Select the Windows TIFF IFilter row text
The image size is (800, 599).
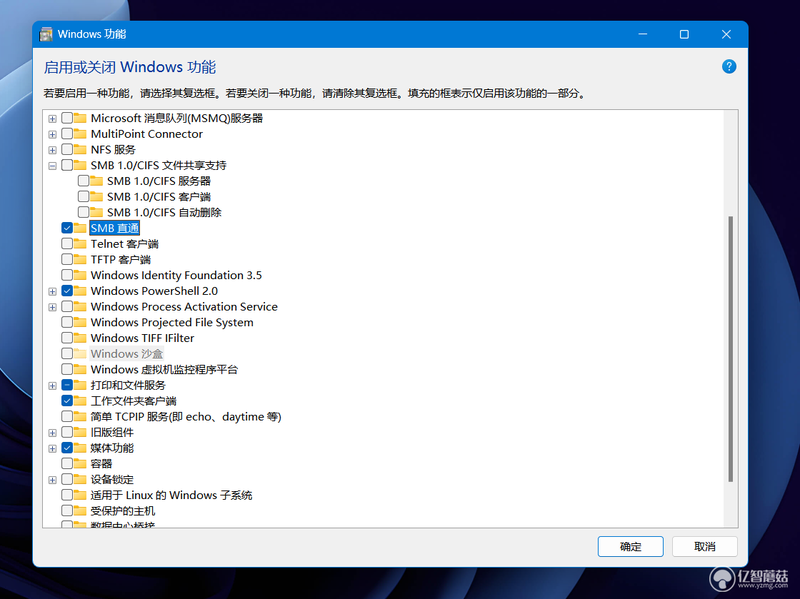tap(142, 338)
